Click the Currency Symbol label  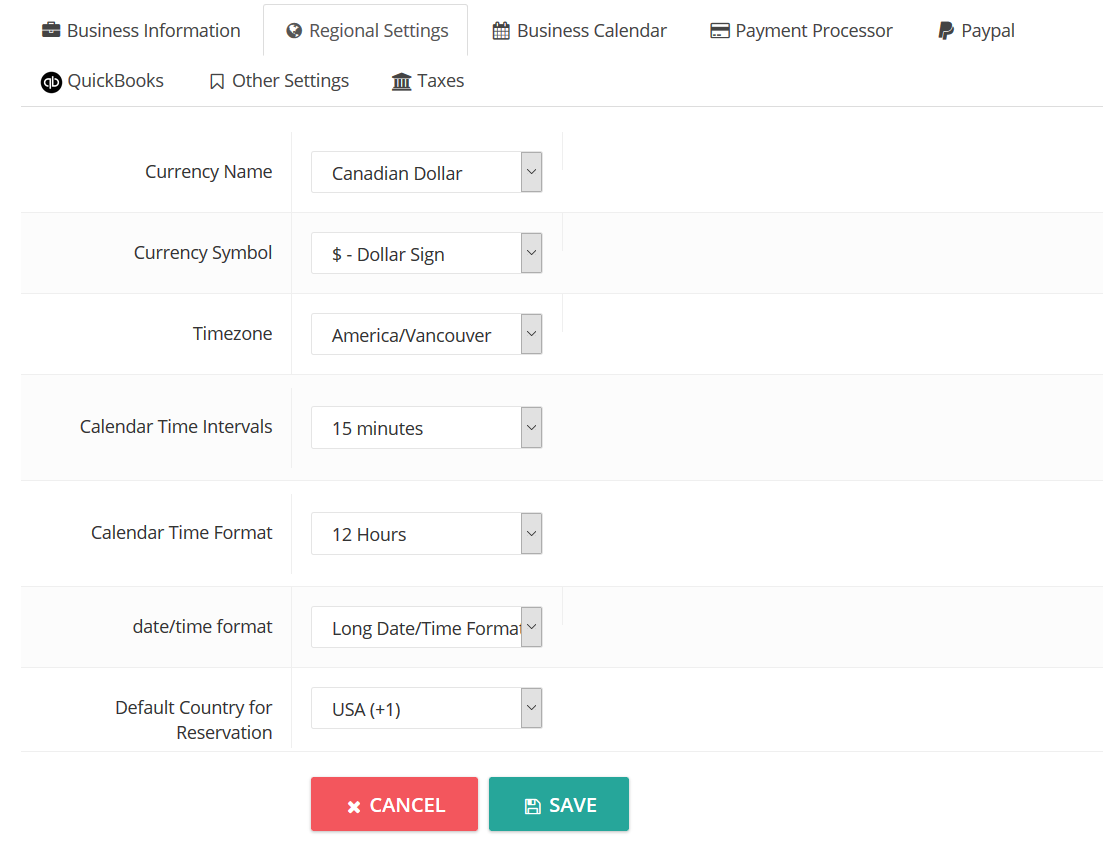[203, 253]
